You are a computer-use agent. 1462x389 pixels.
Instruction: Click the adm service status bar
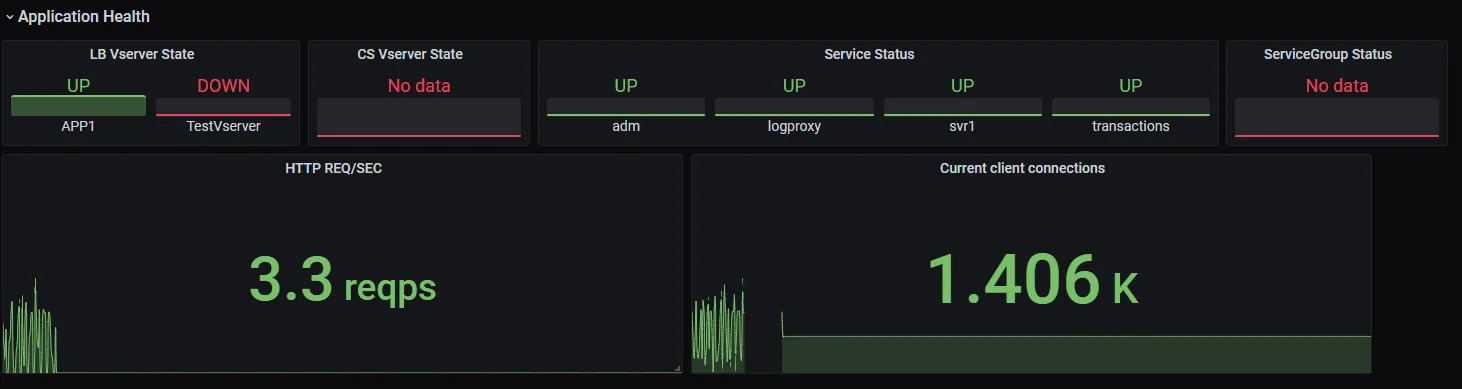click(626, 107)
